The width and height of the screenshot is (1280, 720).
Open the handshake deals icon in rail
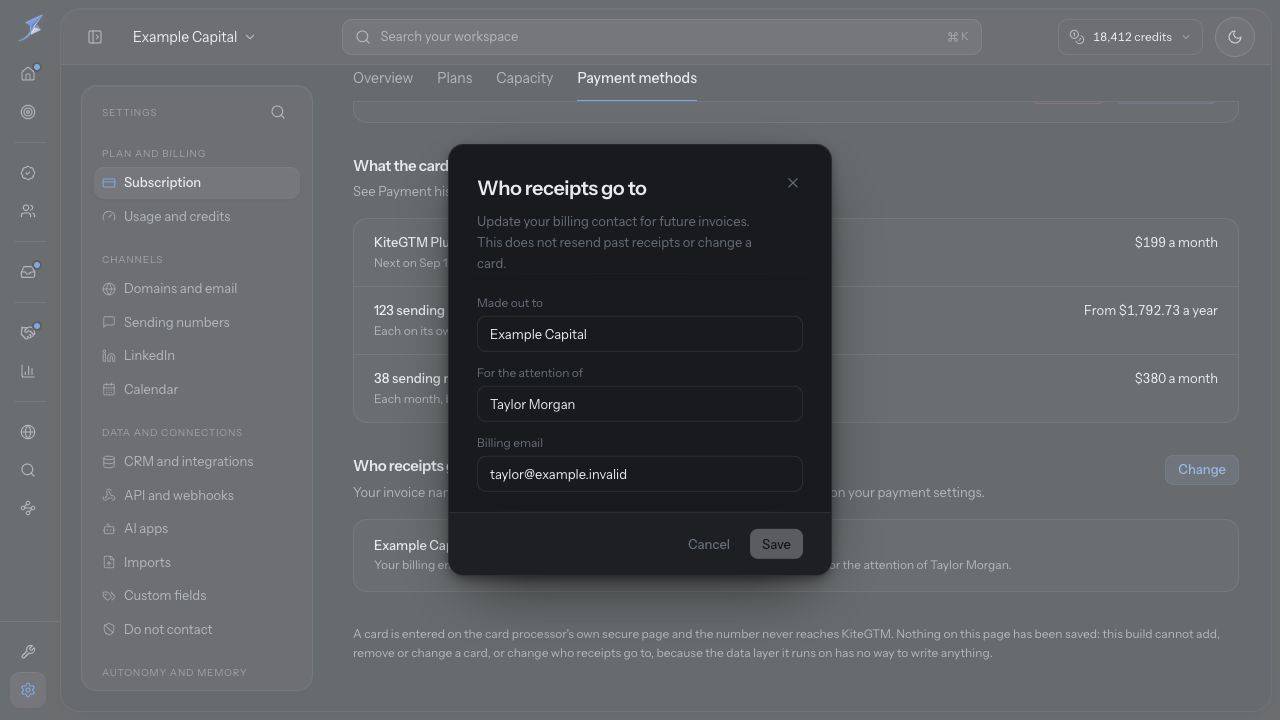click(x=28, y=333)
